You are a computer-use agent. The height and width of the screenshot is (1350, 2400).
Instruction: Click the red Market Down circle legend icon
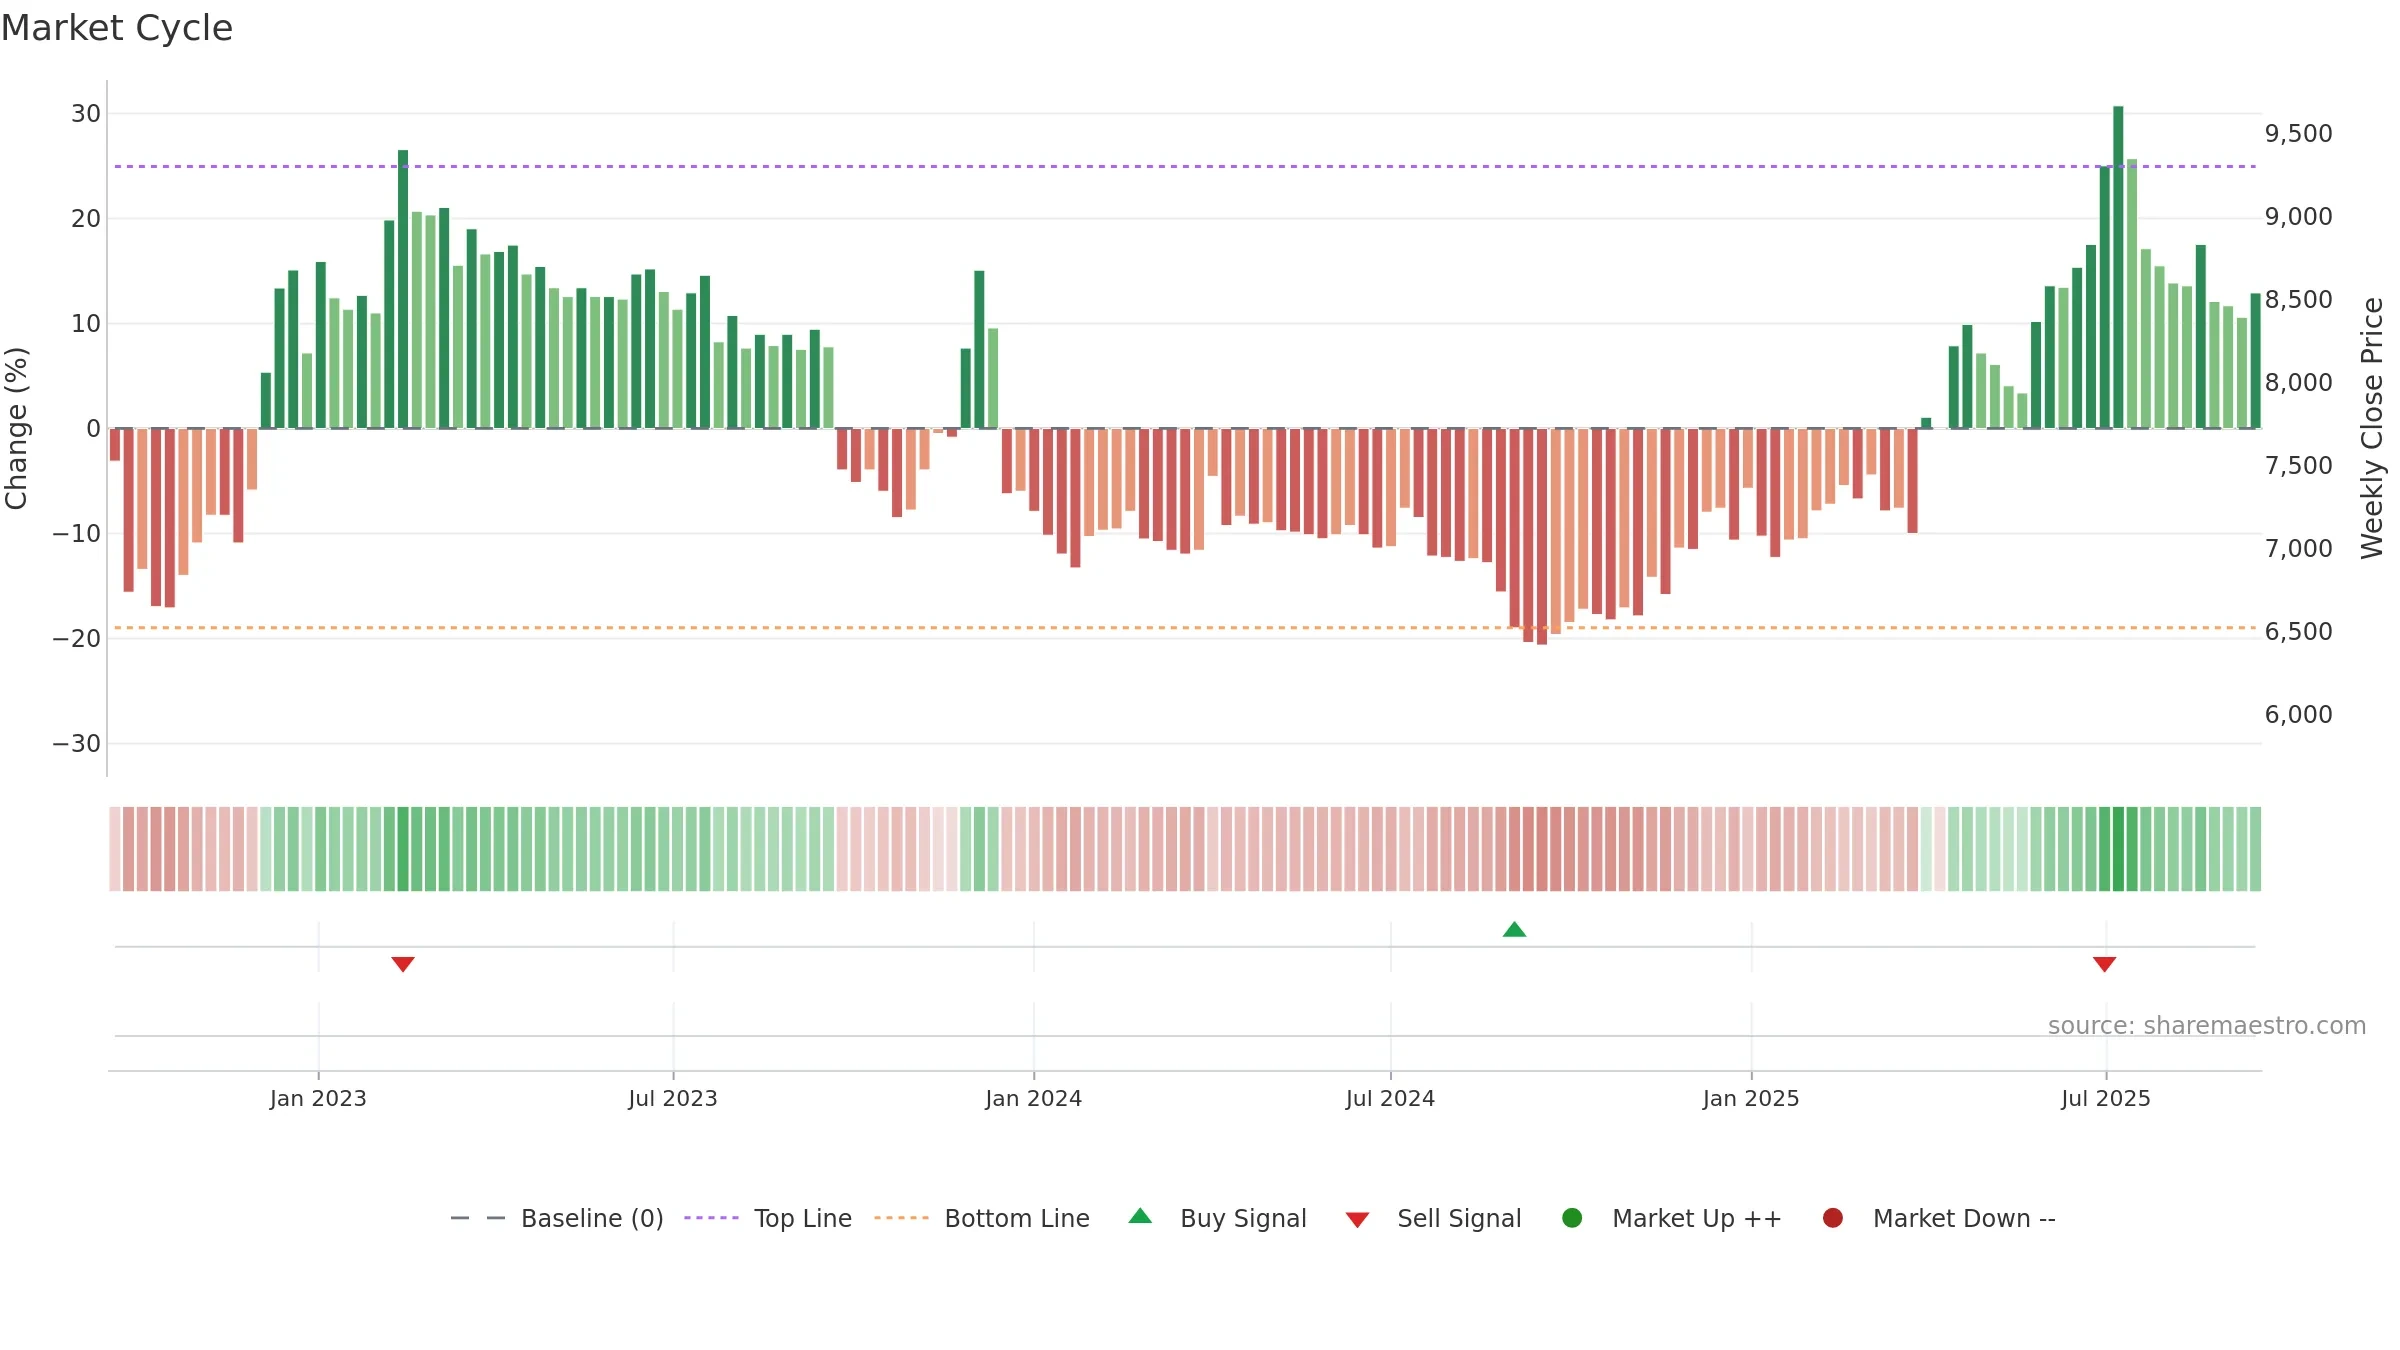point(1833,1218)
